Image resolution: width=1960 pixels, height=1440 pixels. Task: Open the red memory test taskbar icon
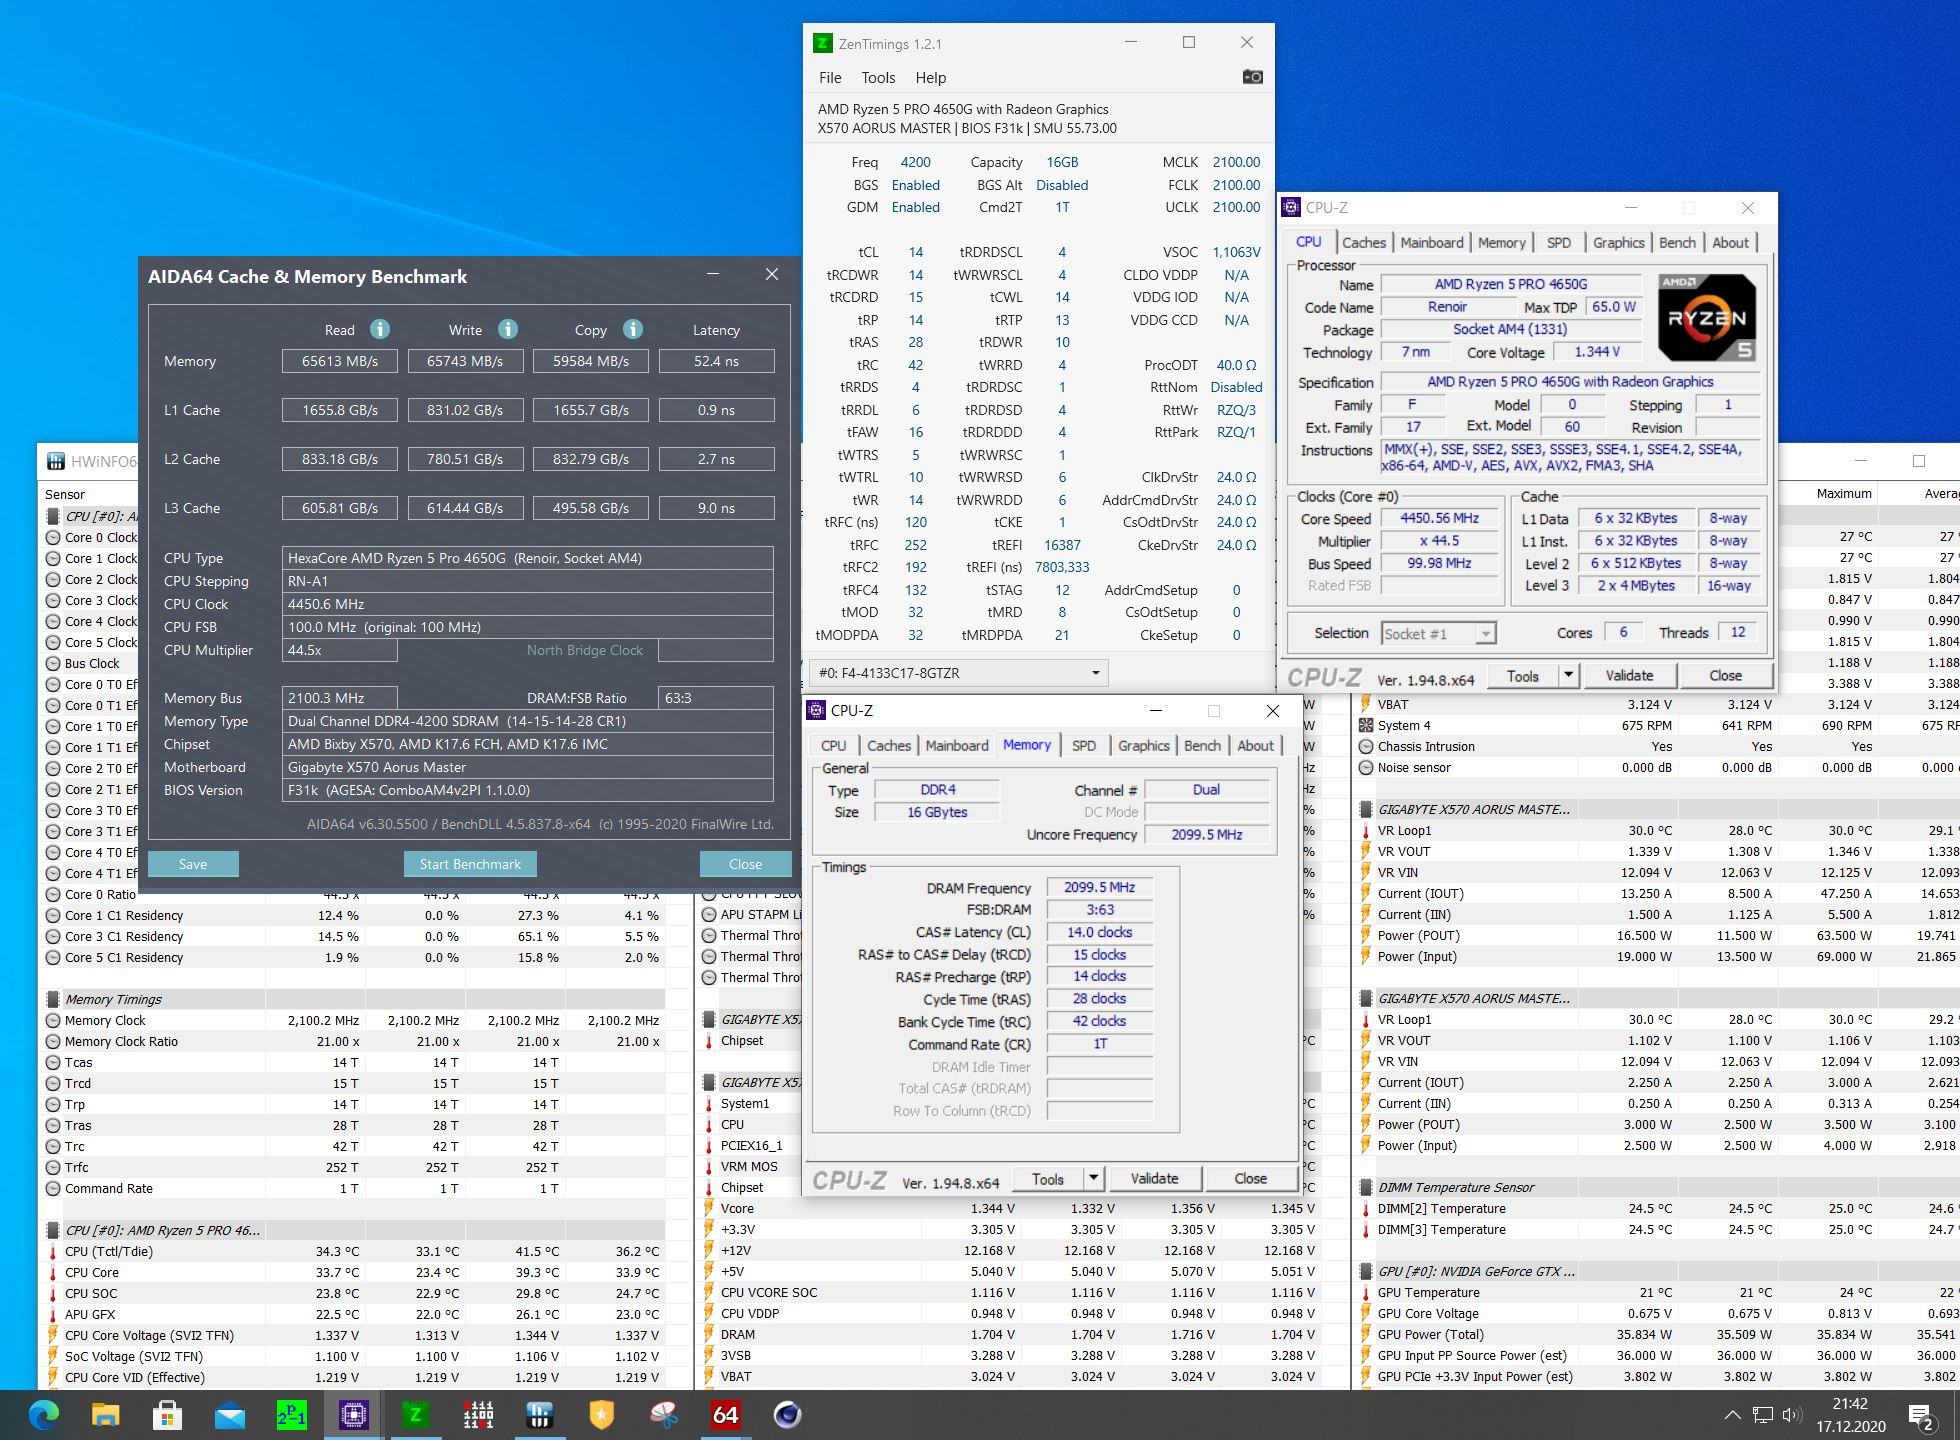point(477,1414)
